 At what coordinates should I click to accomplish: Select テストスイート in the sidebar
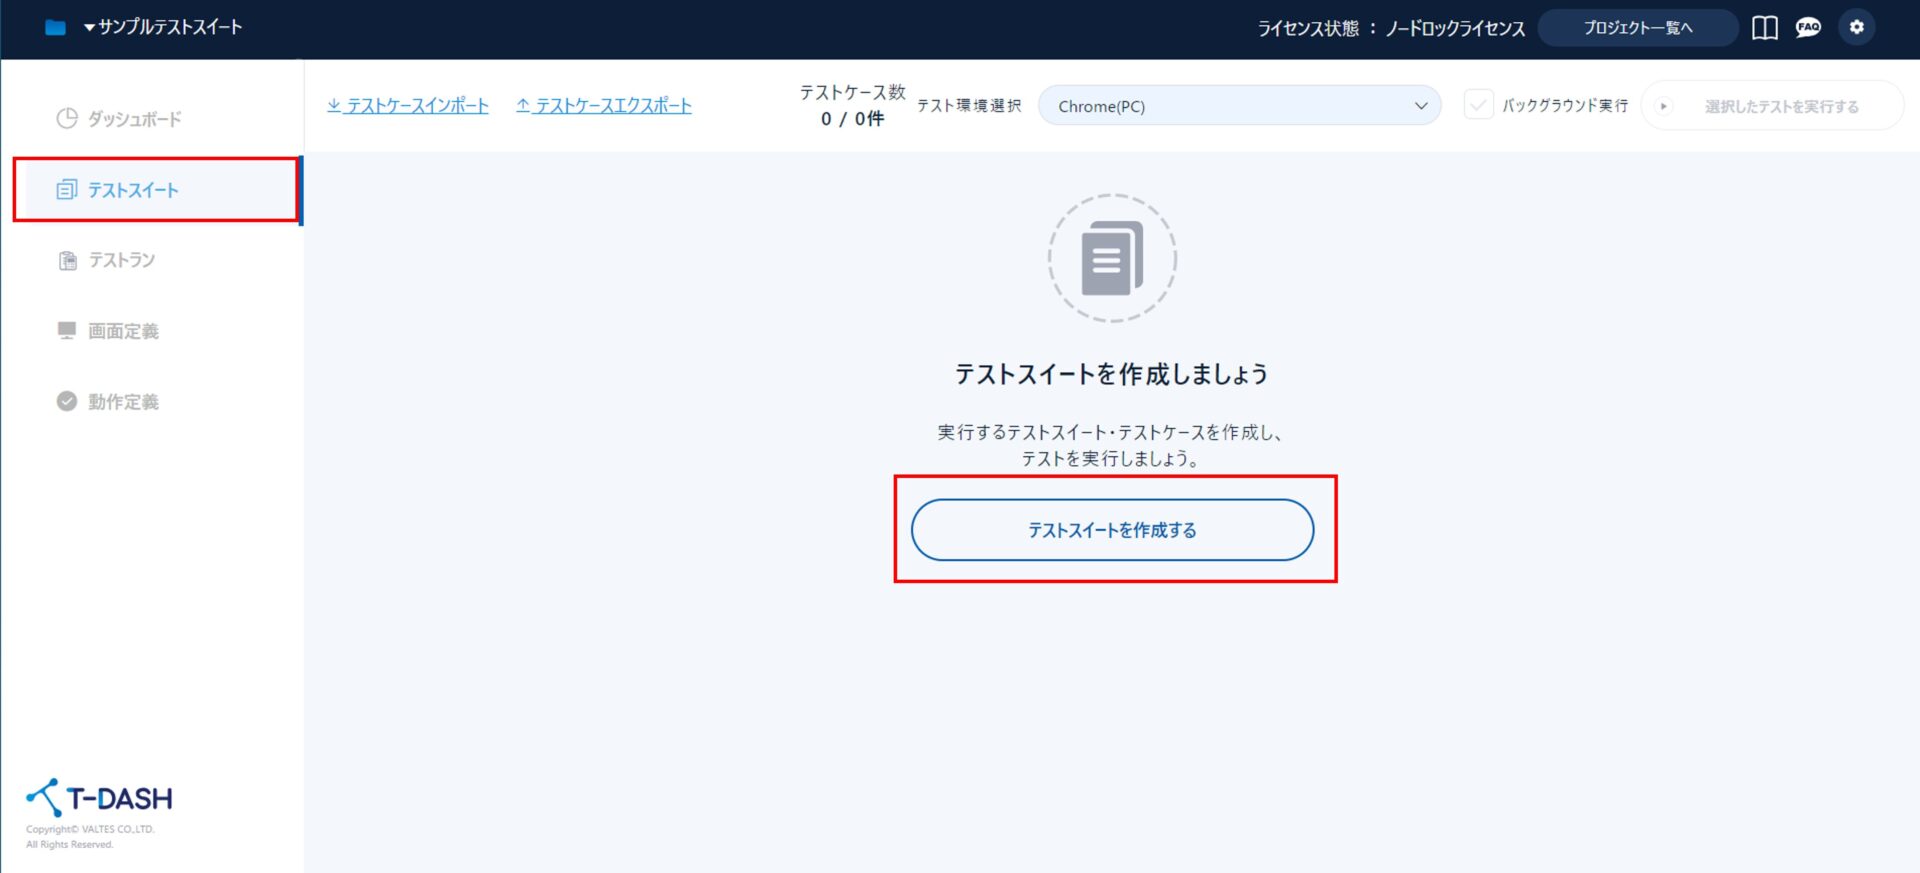point(133,190)
